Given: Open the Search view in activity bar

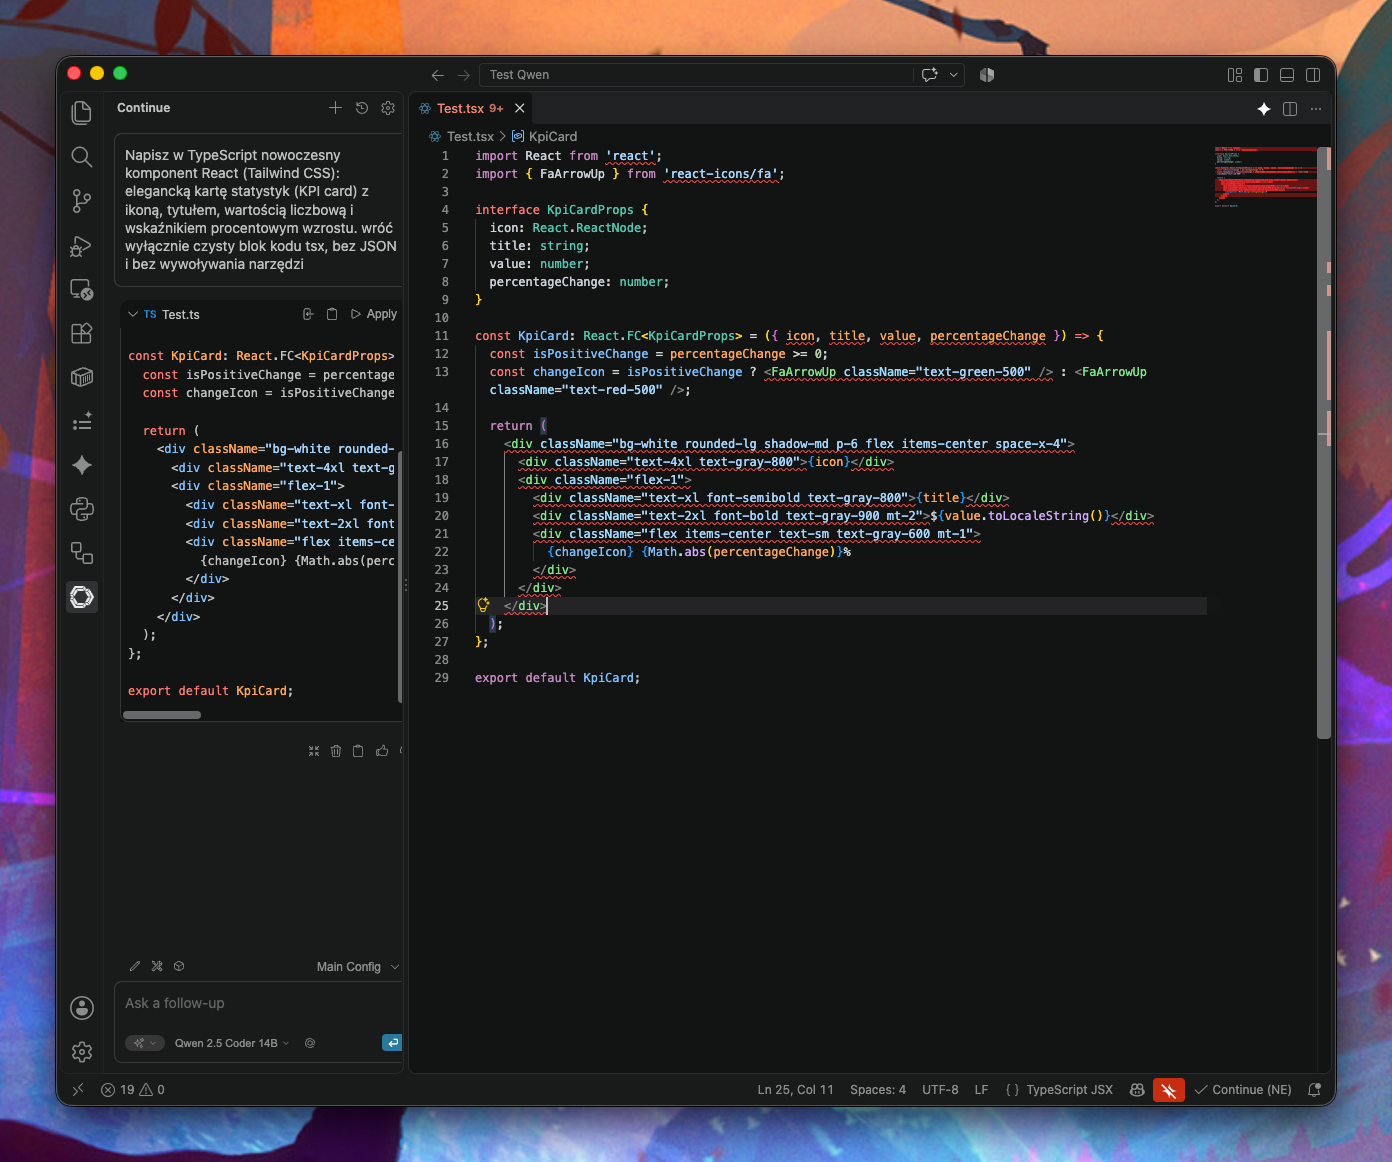Looking at the screenshot, I should click(82, 157).
